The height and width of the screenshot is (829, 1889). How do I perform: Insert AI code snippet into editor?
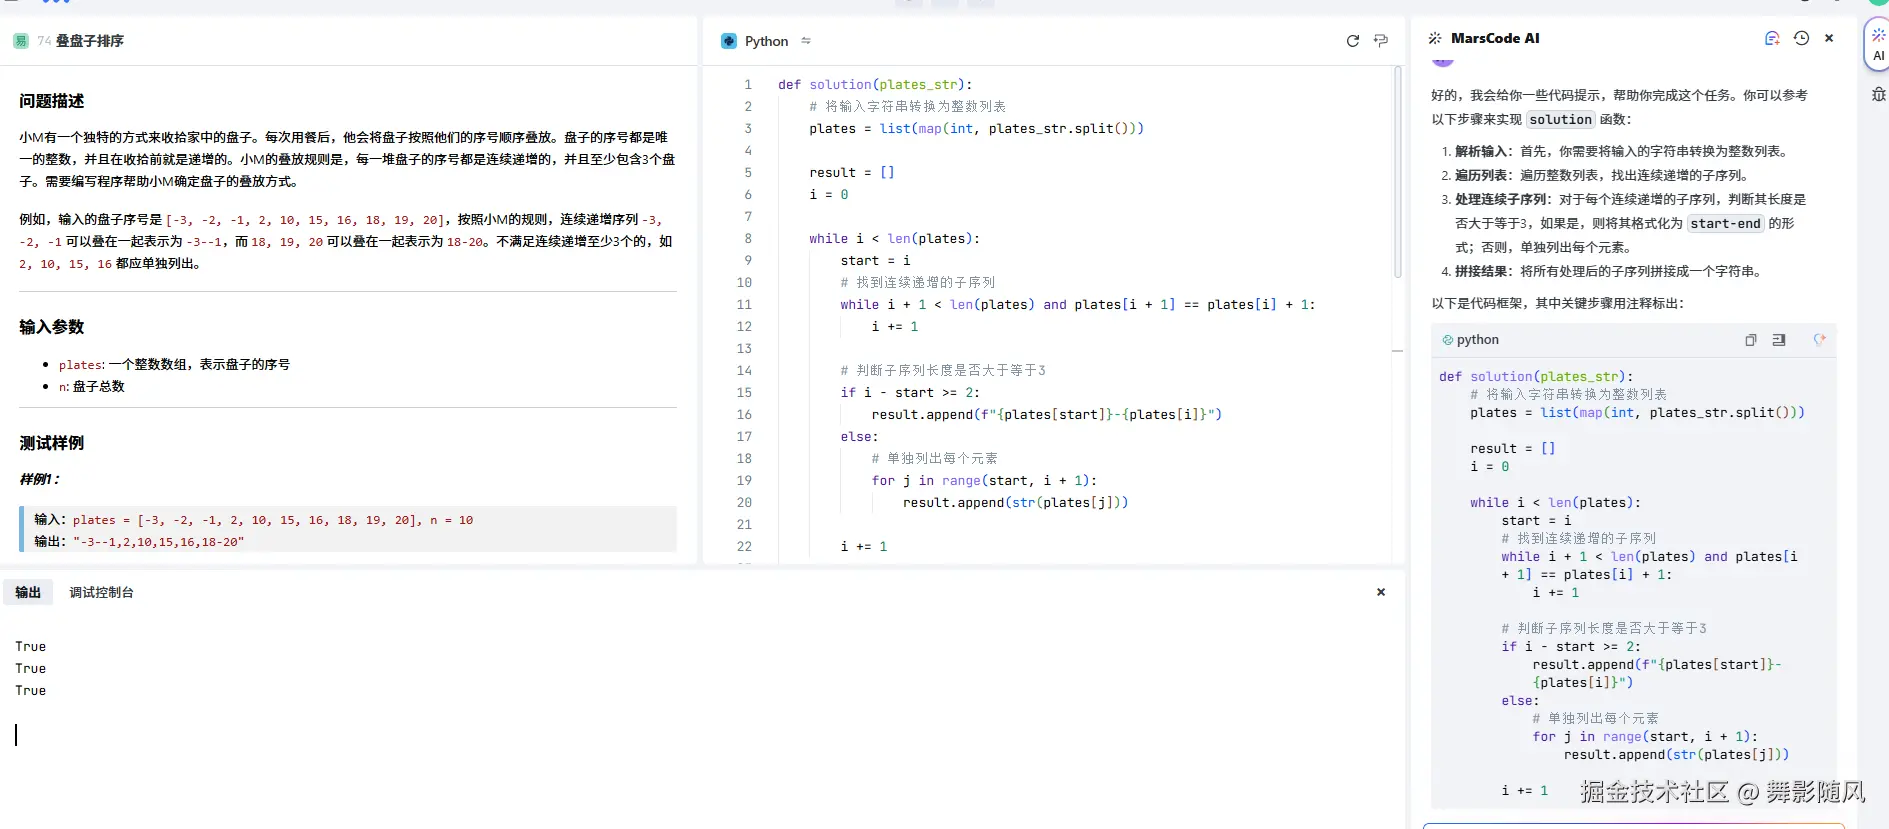1779,340
